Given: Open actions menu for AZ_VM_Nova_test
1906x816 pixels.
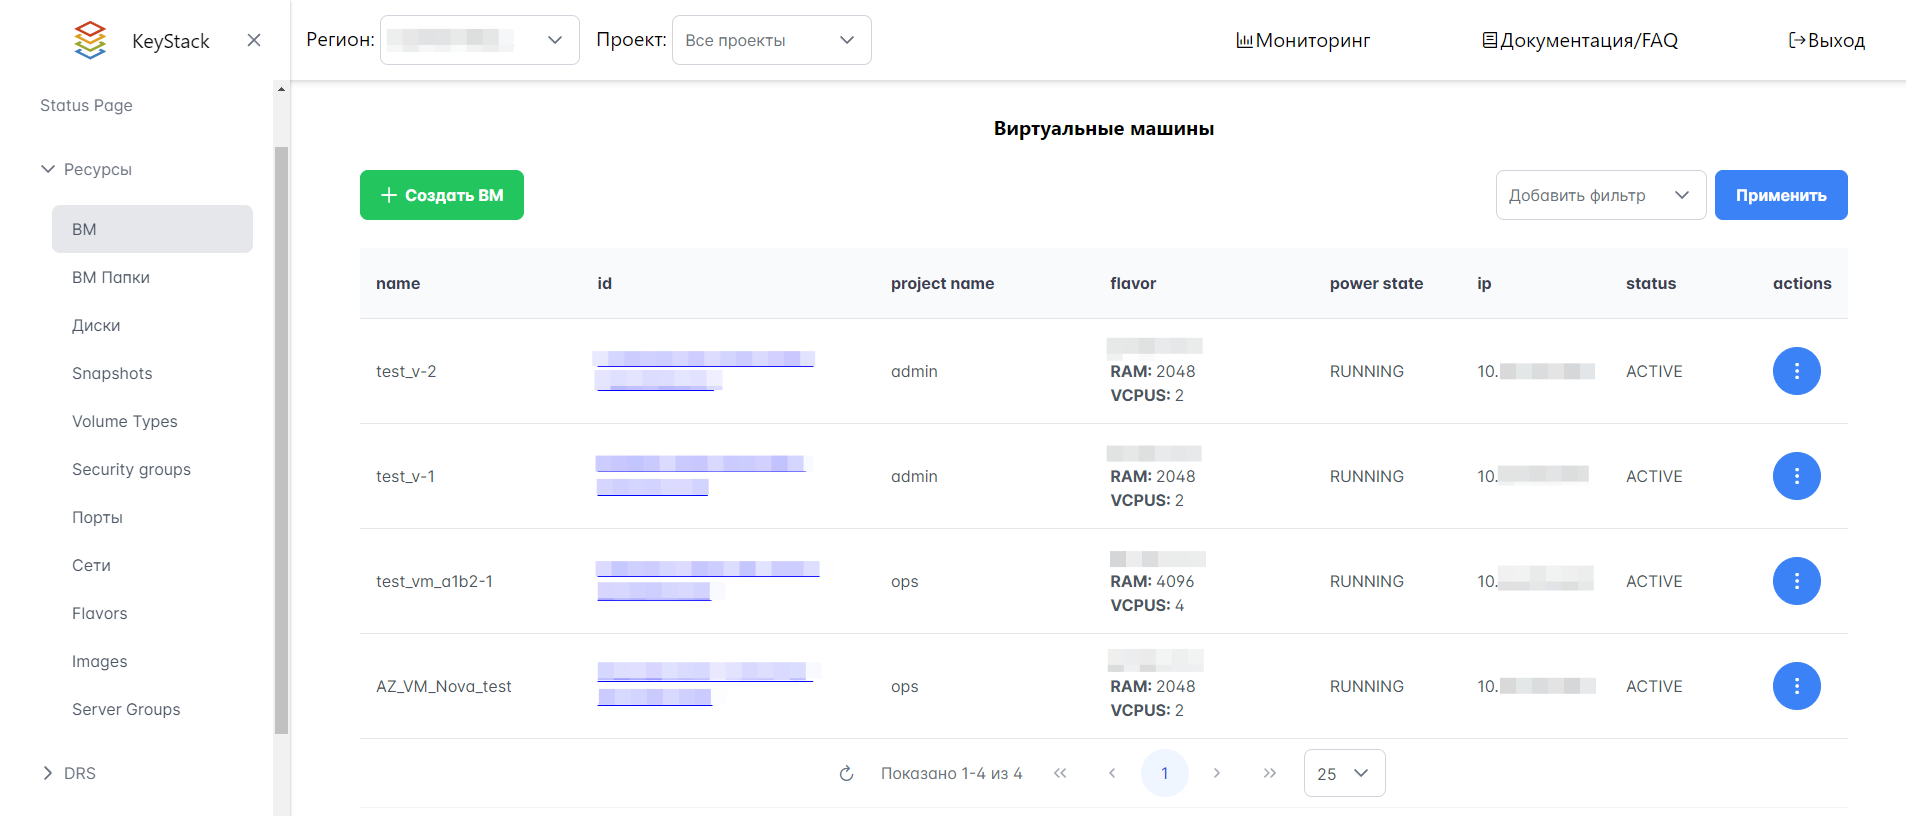Looking at the screenshot, I should point(1796,686).
